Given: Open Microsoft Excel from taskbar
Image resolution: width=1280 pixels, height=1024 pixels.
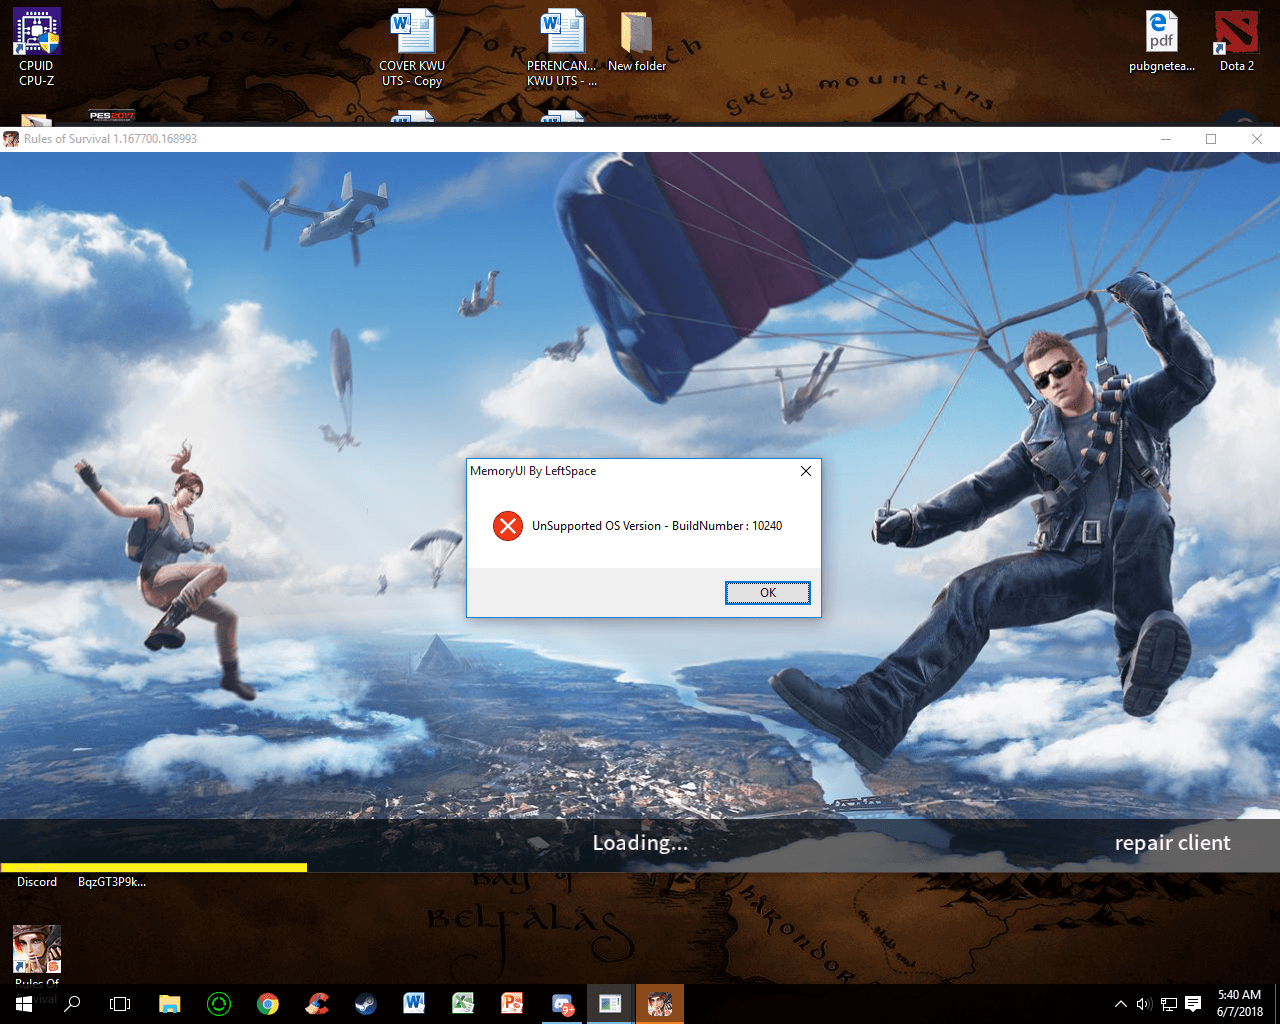Looking at the screenshot, I should click(463, 1004).
